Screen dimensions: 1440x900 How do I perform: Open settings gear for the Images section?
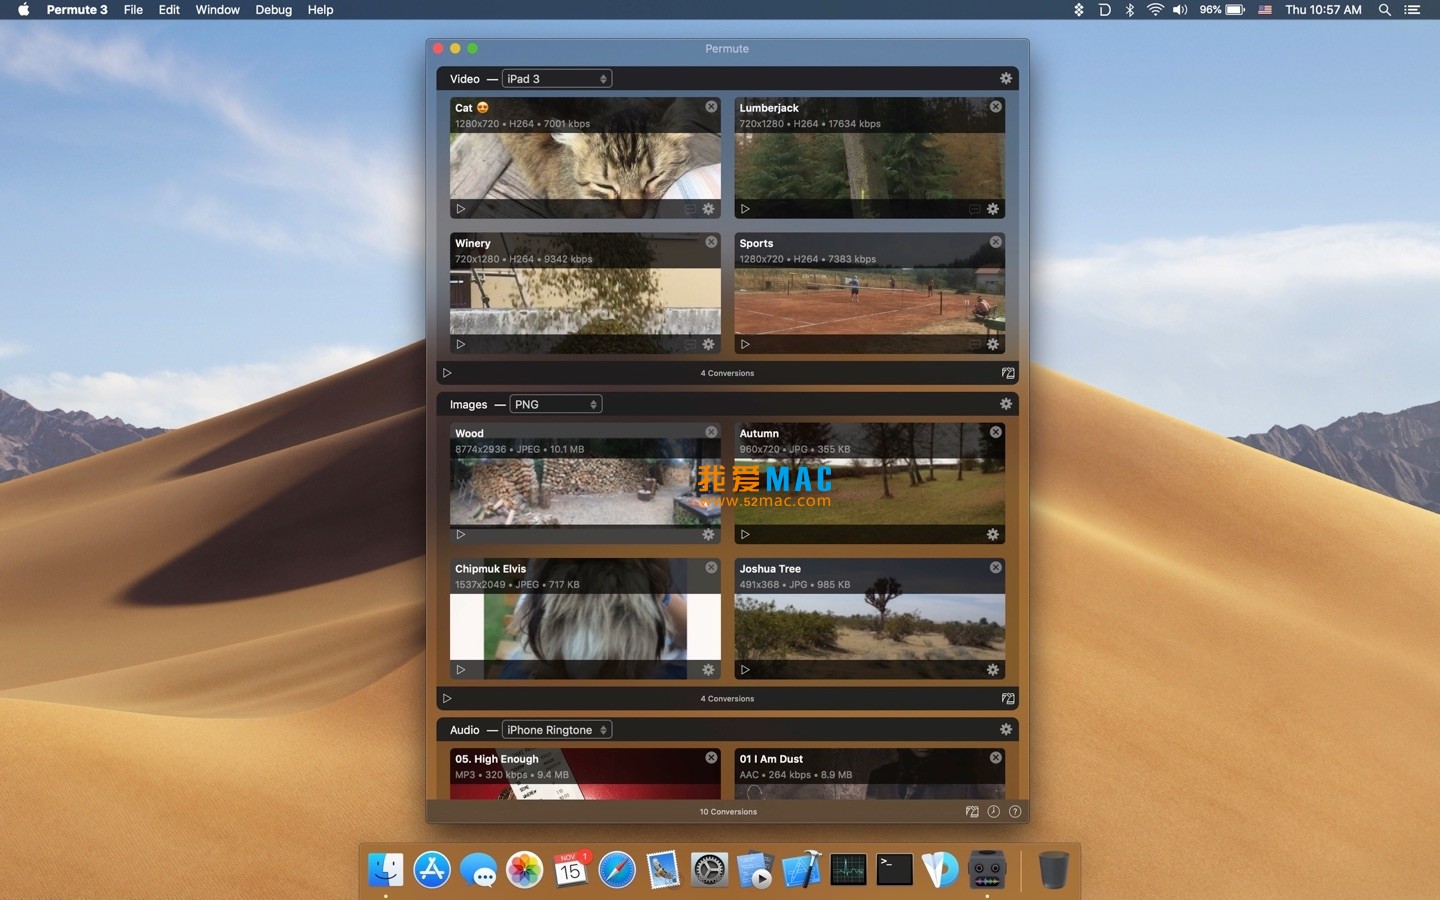tap(1006, 404)
